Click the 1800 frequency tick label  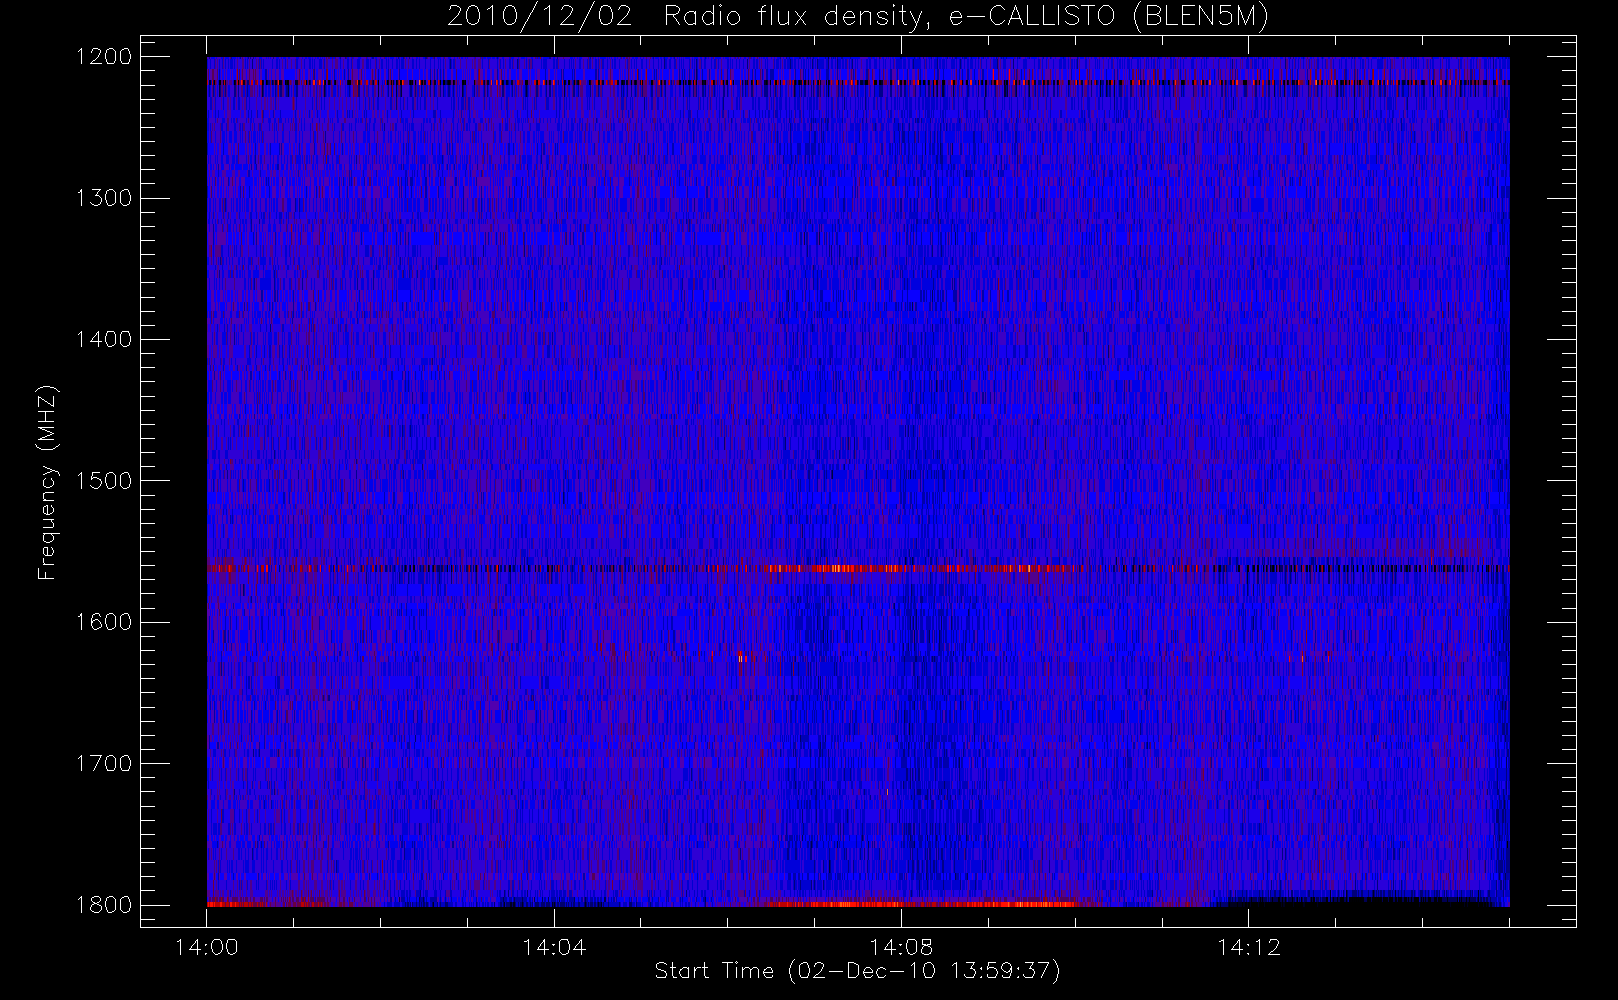click(104, 904)
